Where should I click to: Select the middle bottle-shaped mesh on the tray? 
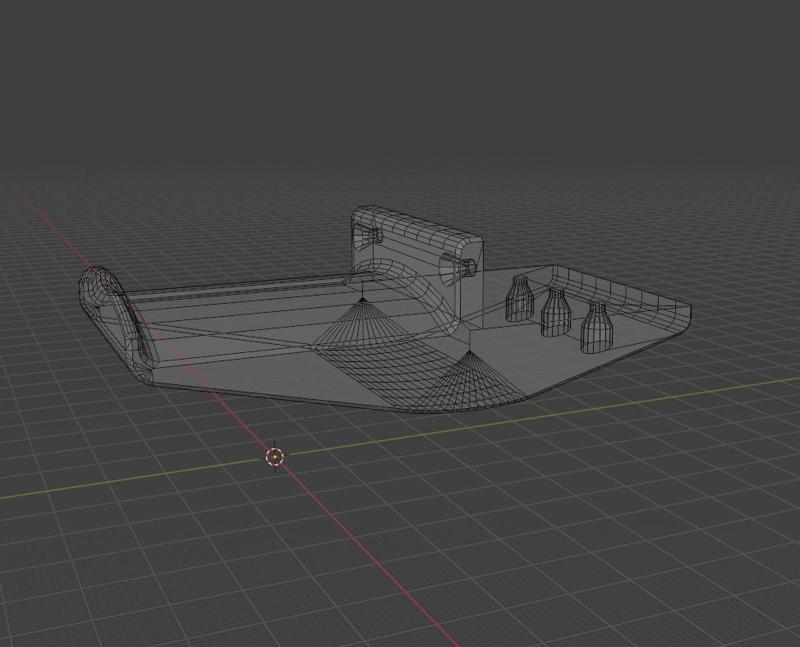click(556, 312)
